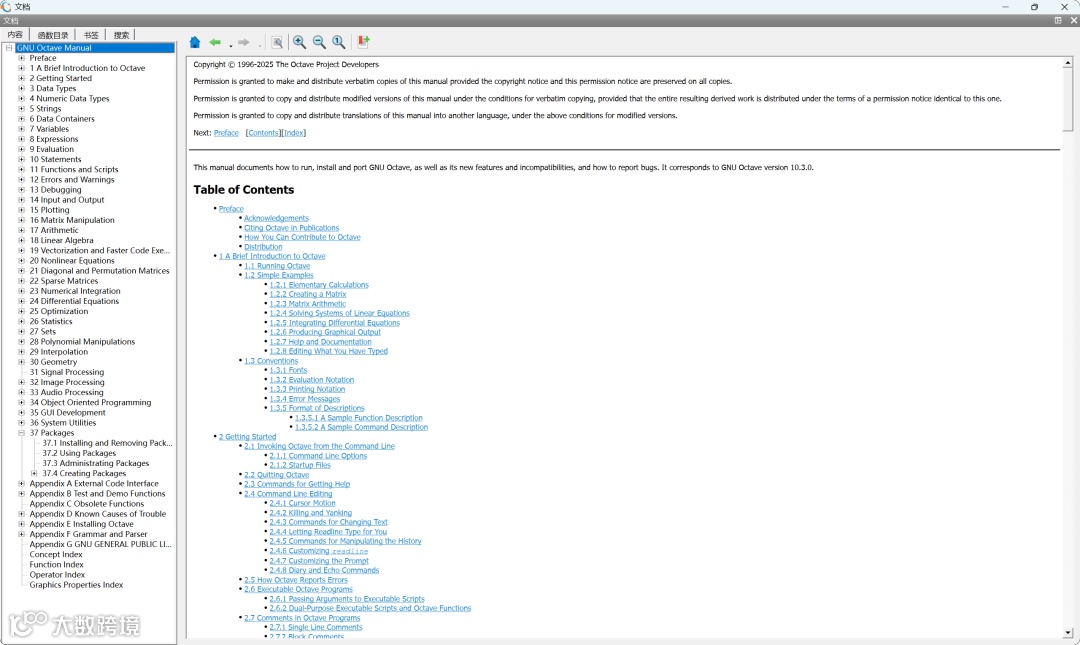Select 34 Object Oriented Programming entry
This screenshot has width=1080, height=645.
click(90, 402)
